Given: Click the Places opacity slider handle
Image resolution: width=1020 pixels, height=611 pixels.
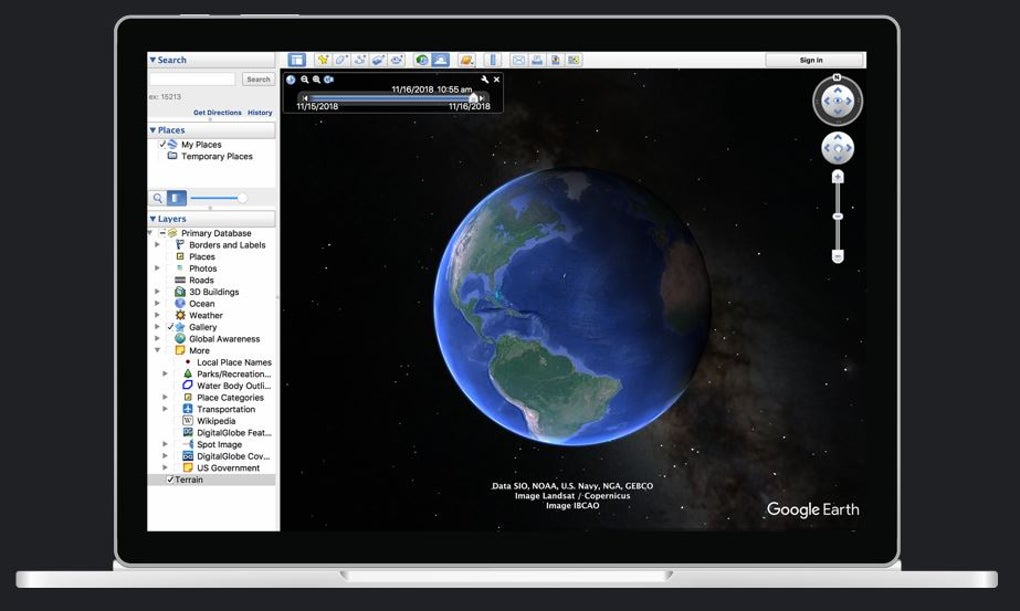Looking at the screenshot, I should tap(242, 198).
